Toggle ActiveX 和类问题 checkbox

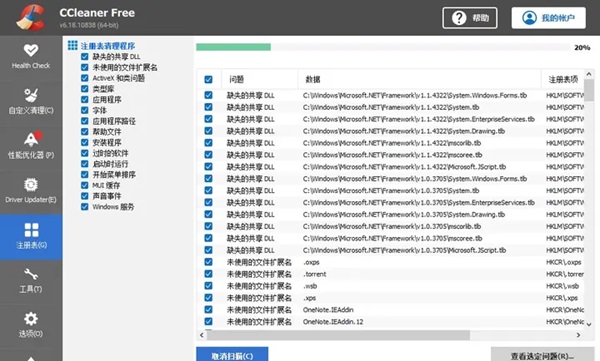pyautogui.click(x=85, y=78)
